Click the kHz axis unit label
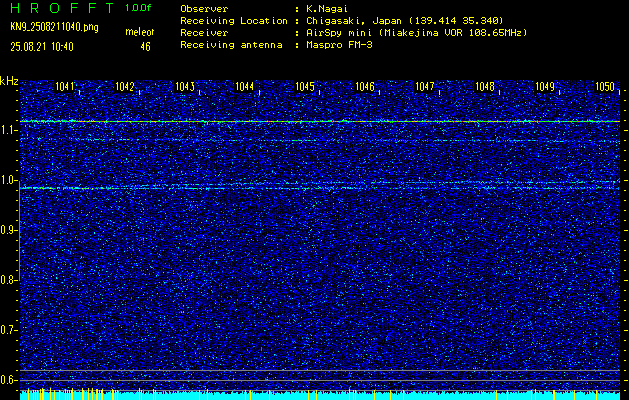Image resolution: width=629 pixels, height=400 pixels. point(9,81)
